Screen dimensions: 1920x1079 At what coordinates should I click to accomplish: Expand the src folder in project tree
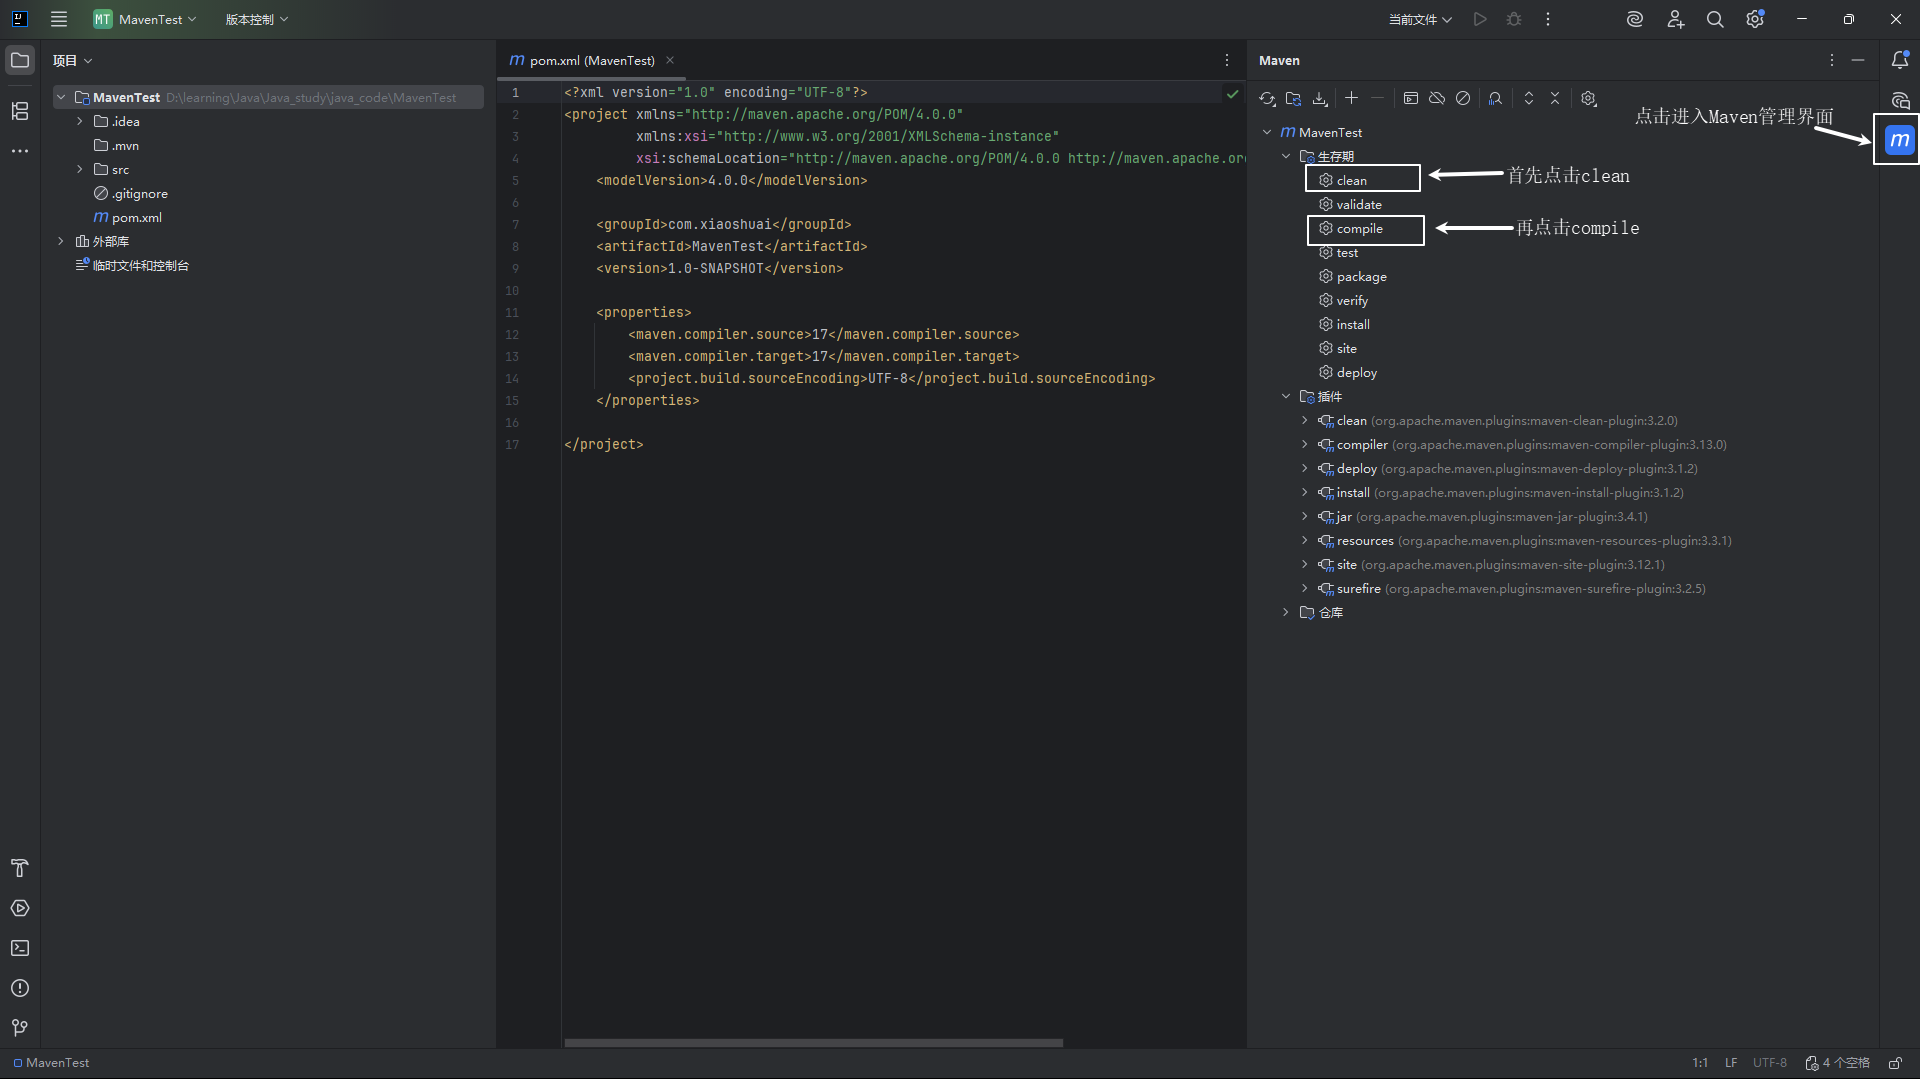(80, 170)
